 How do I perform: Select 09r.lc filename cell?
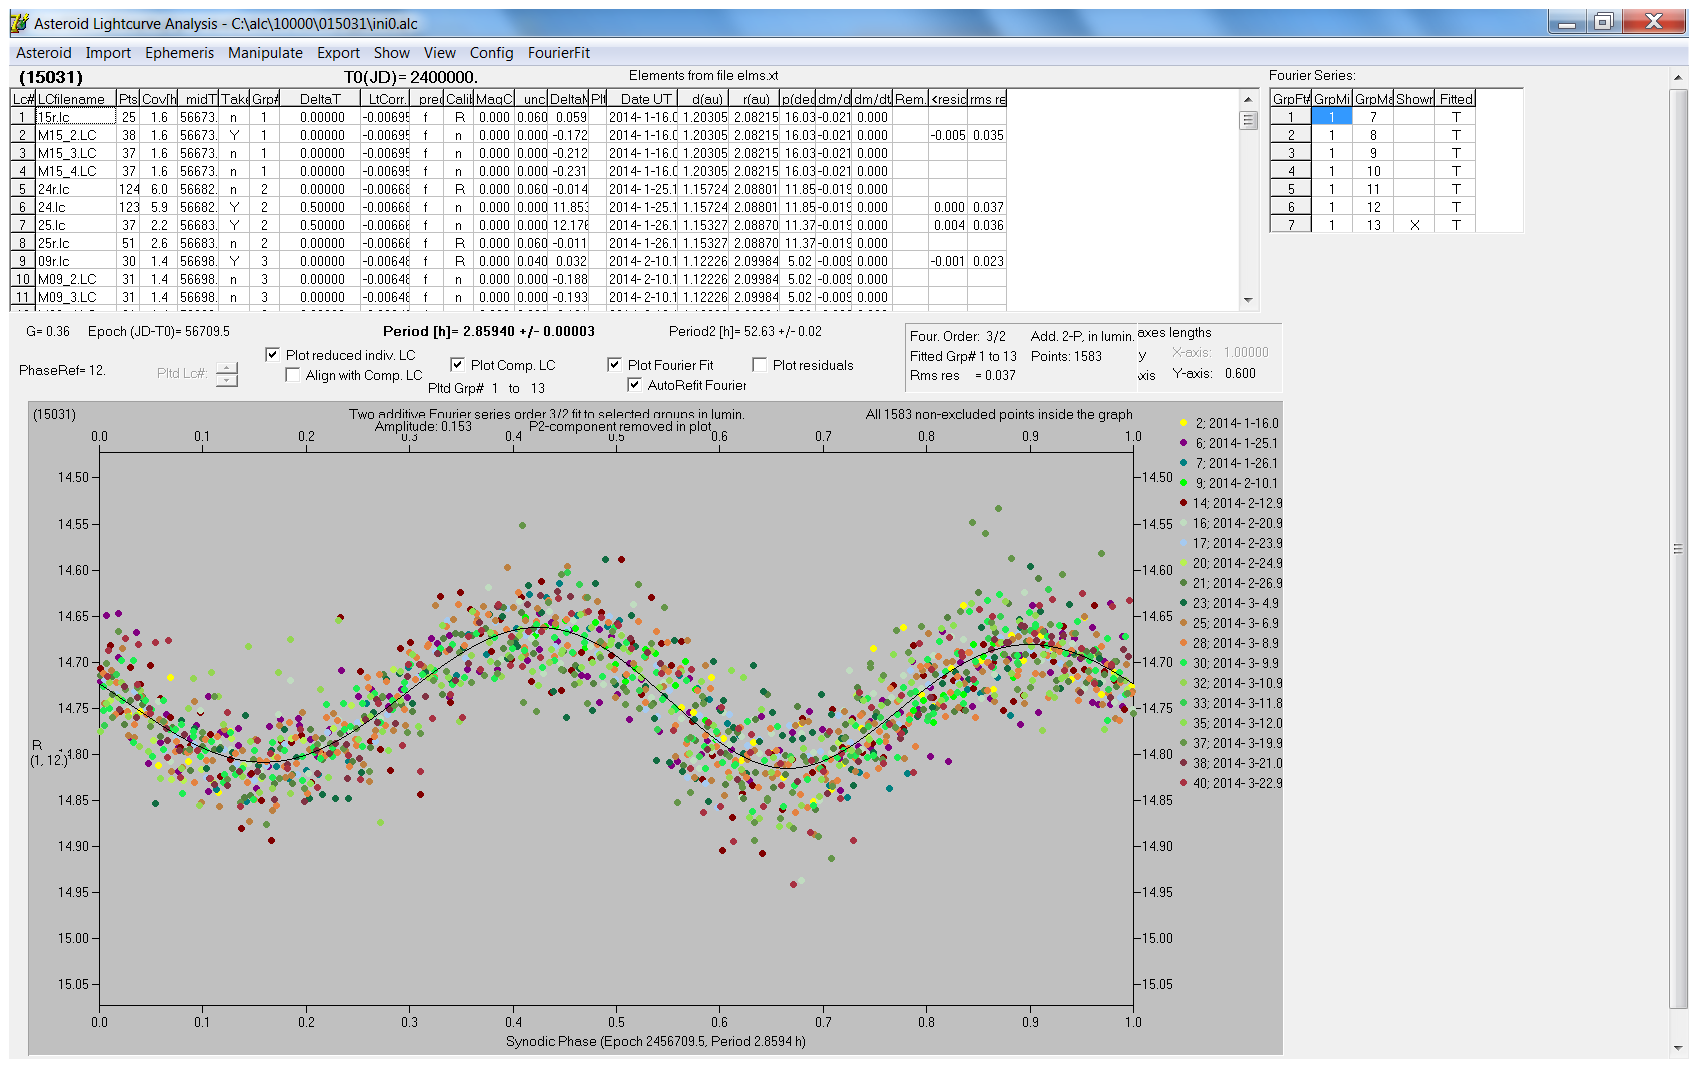(x=76, y=261)
